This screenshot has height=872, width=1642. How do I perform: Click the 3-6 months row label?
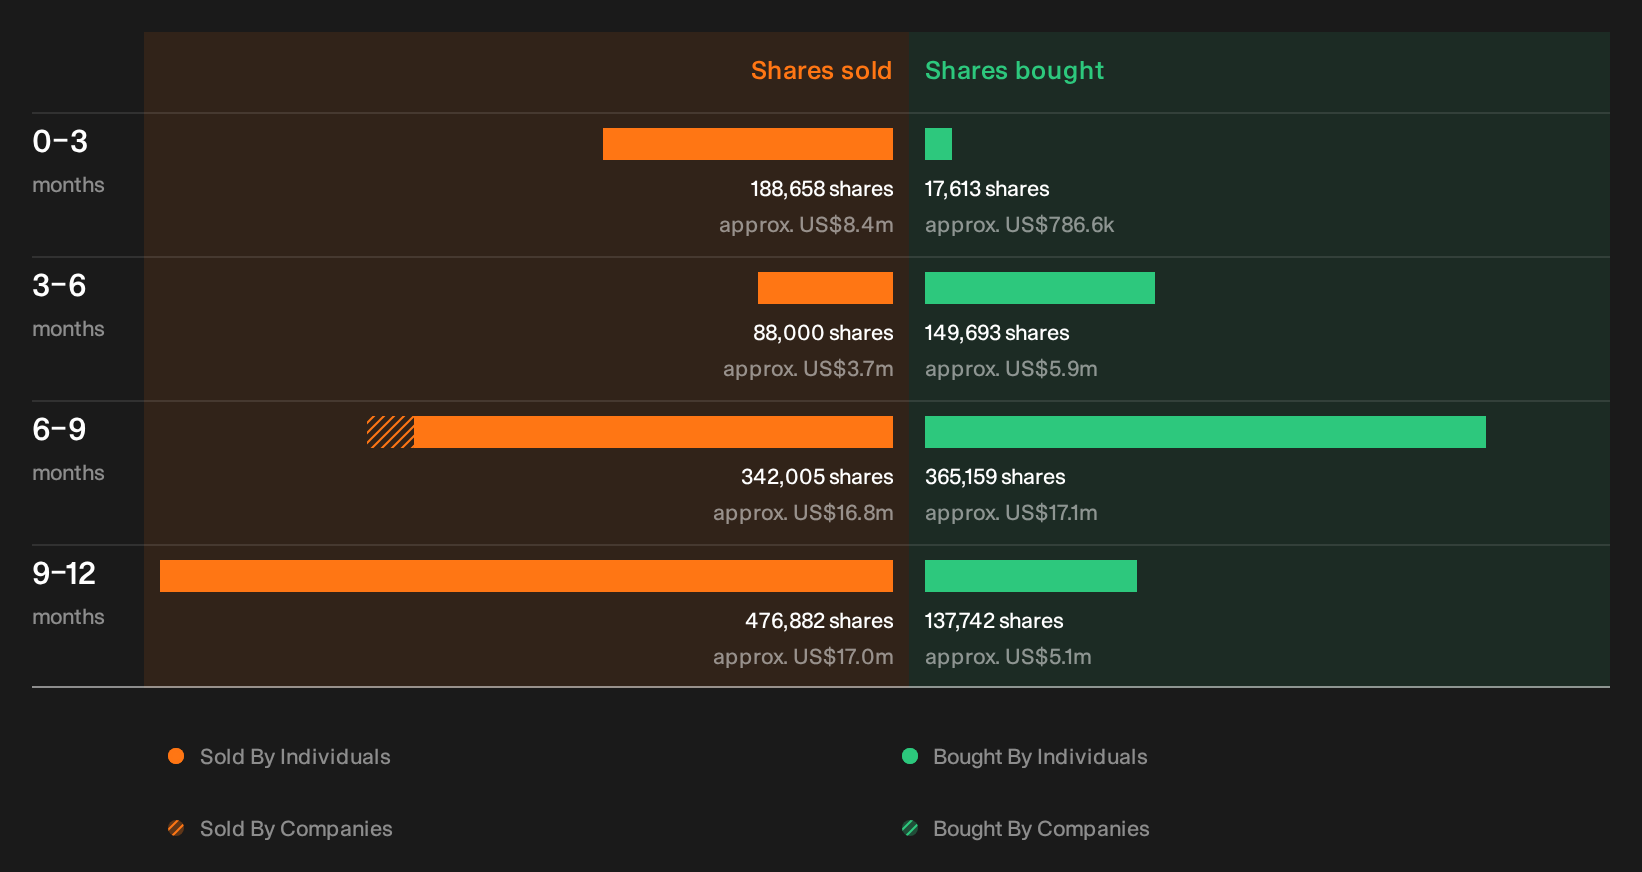(x=68, y=305)
